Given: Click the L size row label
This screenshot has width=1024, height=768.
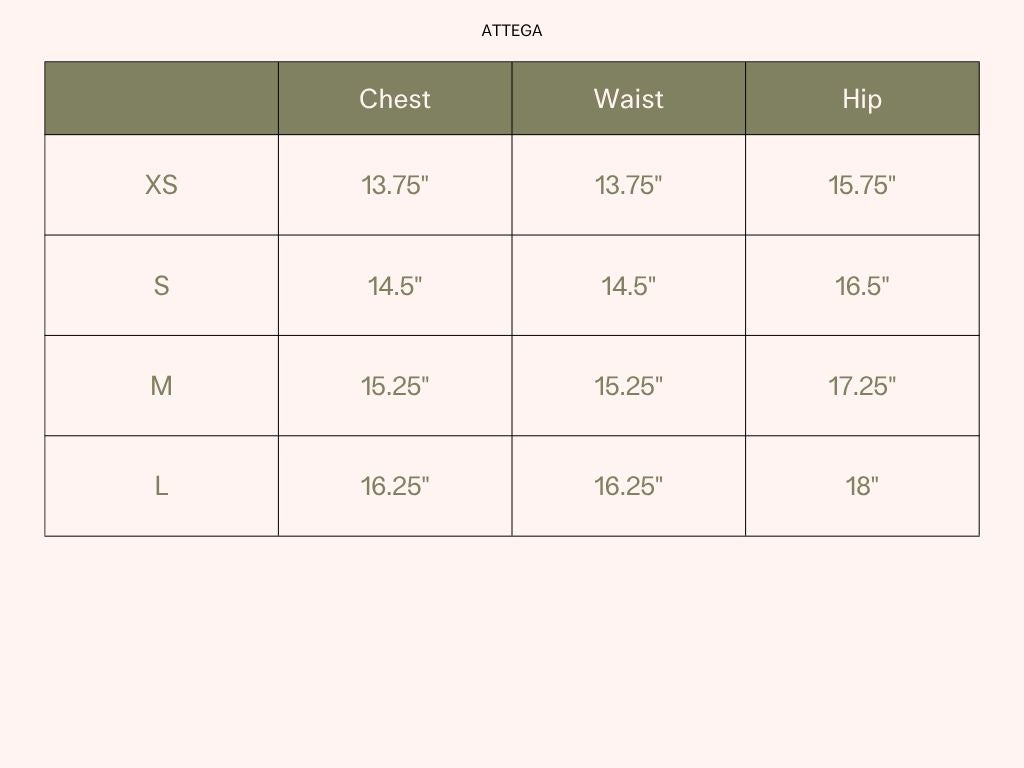Looking at the screenshot, I should (161, 486).
